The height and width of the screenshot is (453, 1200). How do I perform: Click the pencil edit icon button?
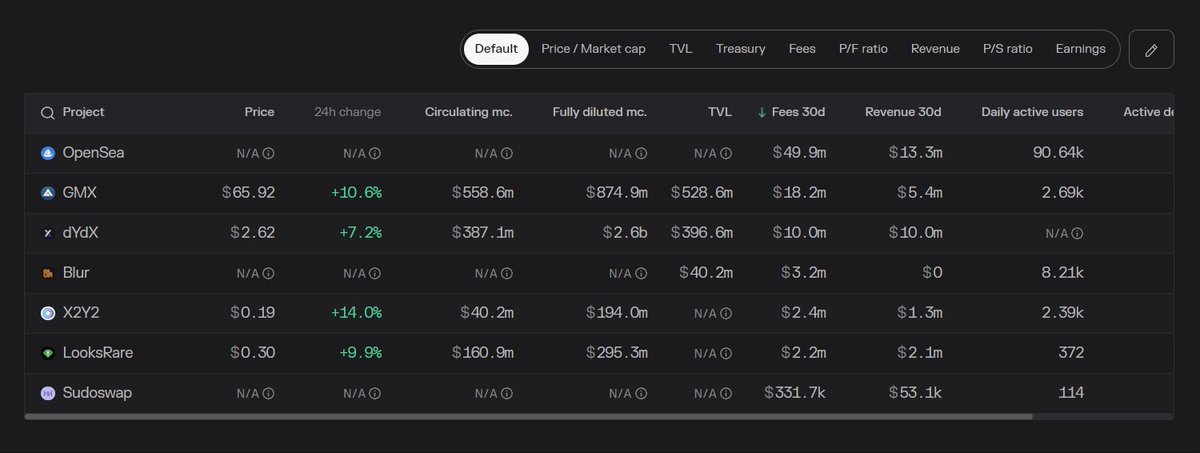1151,49
